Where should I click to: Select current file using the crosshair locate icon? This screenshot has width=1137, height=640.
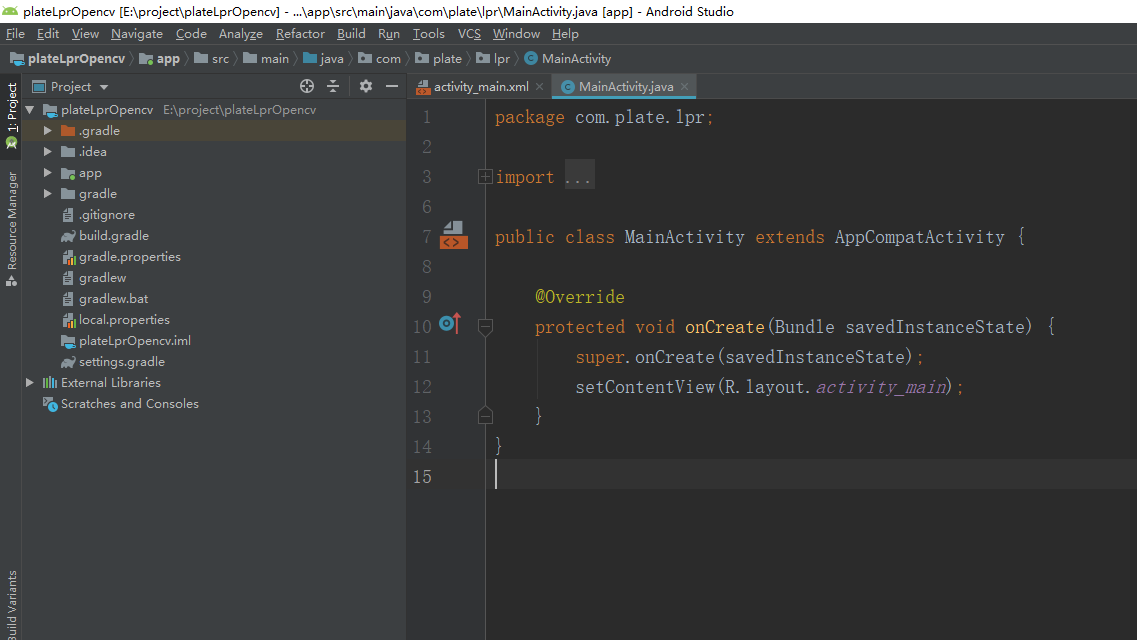click(307, 86)
